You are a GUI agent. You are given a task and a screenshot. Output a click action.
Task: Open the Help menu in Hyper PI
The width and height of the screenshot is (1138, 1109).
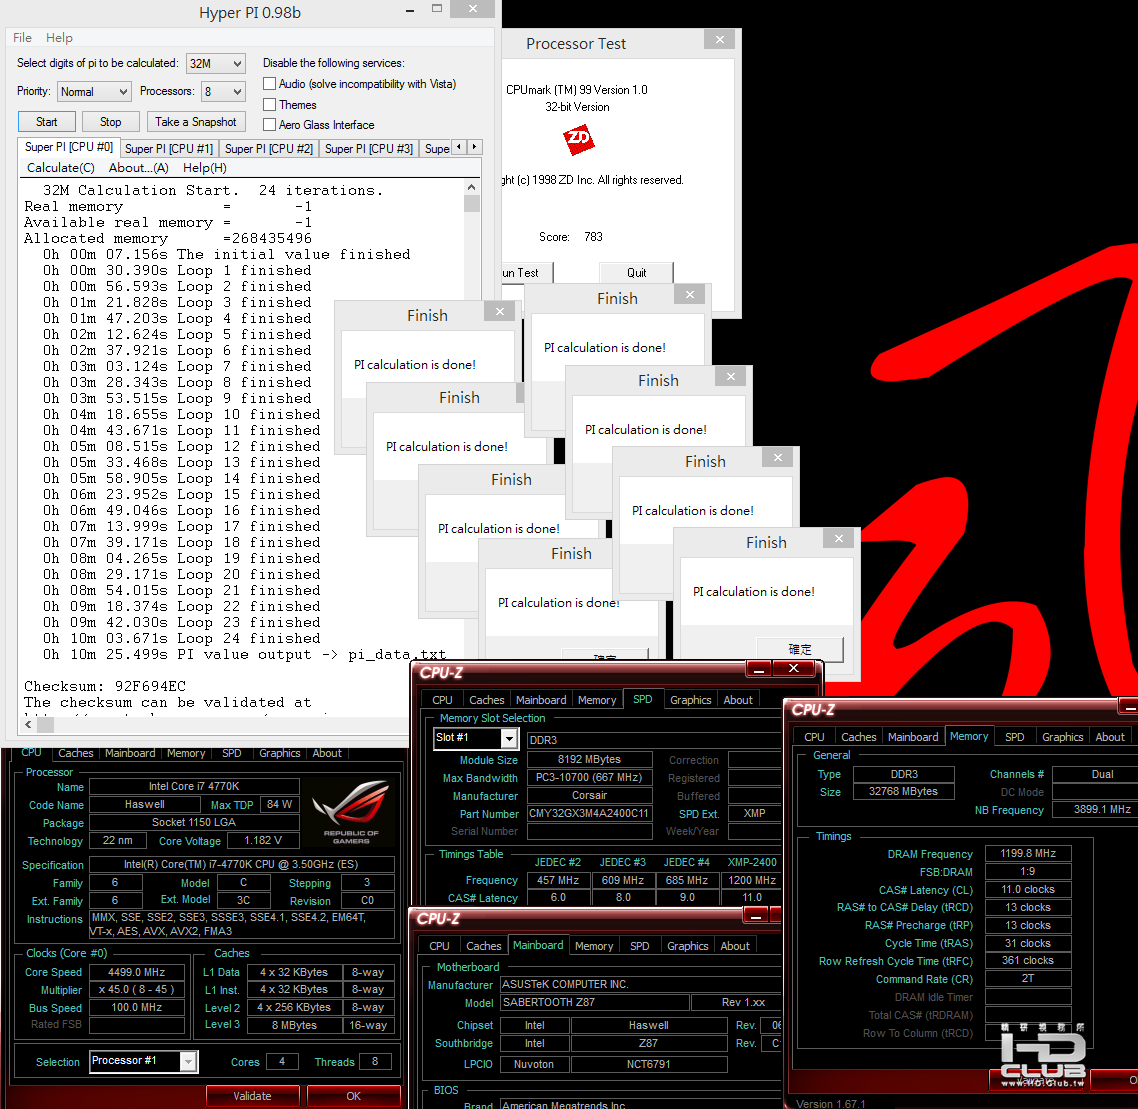coord(59,38)
